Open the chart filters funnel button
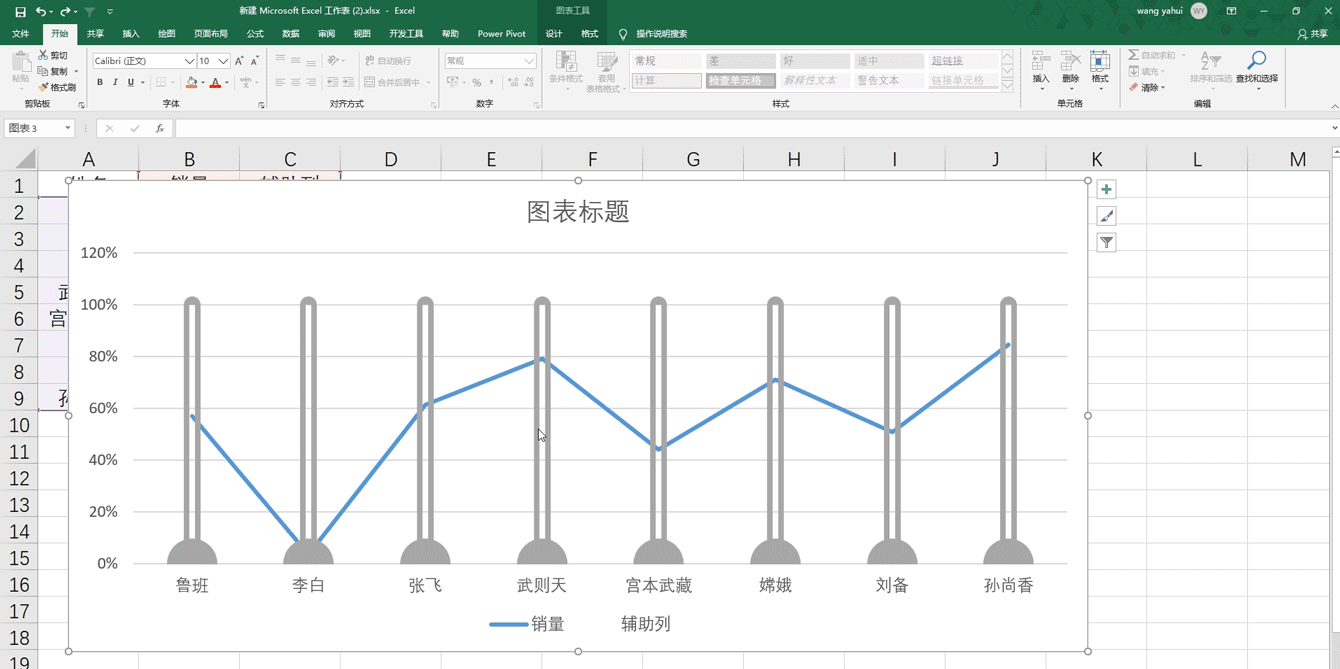The height and width of the screenshot is (669, 1340). [1106, 242]
